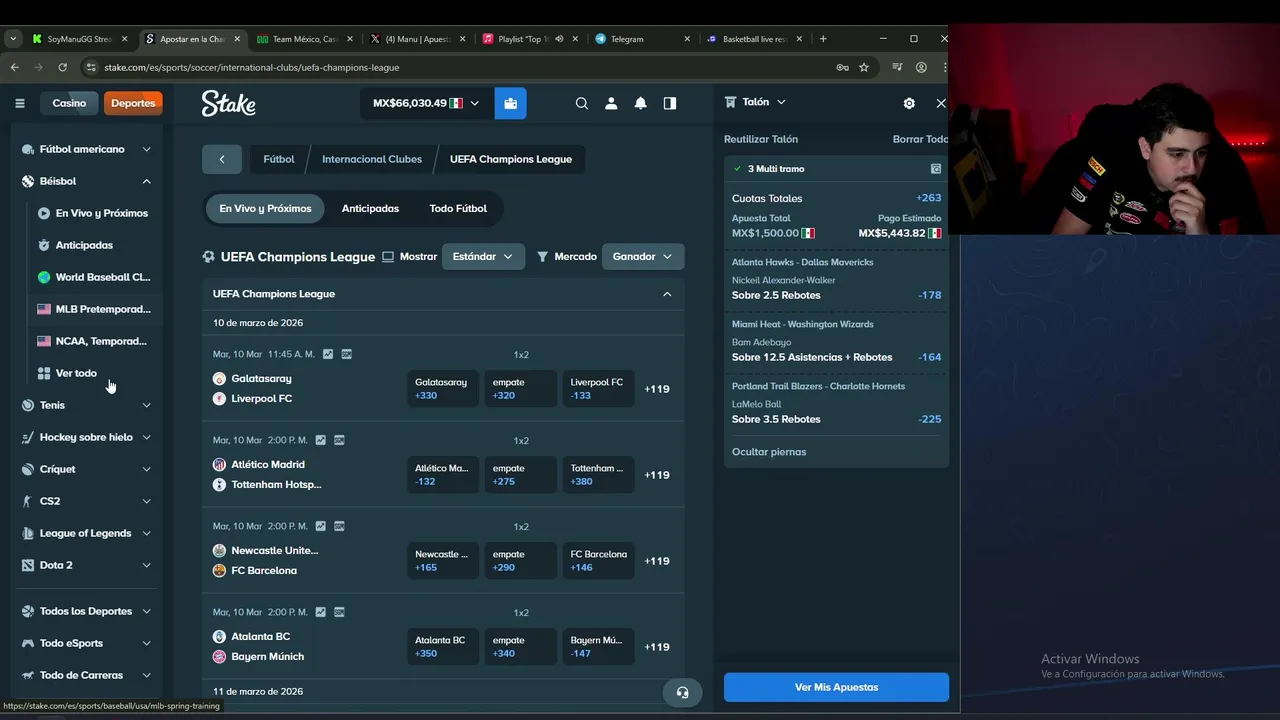Click the Tenis icon in sidebar
This screenshot has width=1280, height=720.
pos(28,405)
